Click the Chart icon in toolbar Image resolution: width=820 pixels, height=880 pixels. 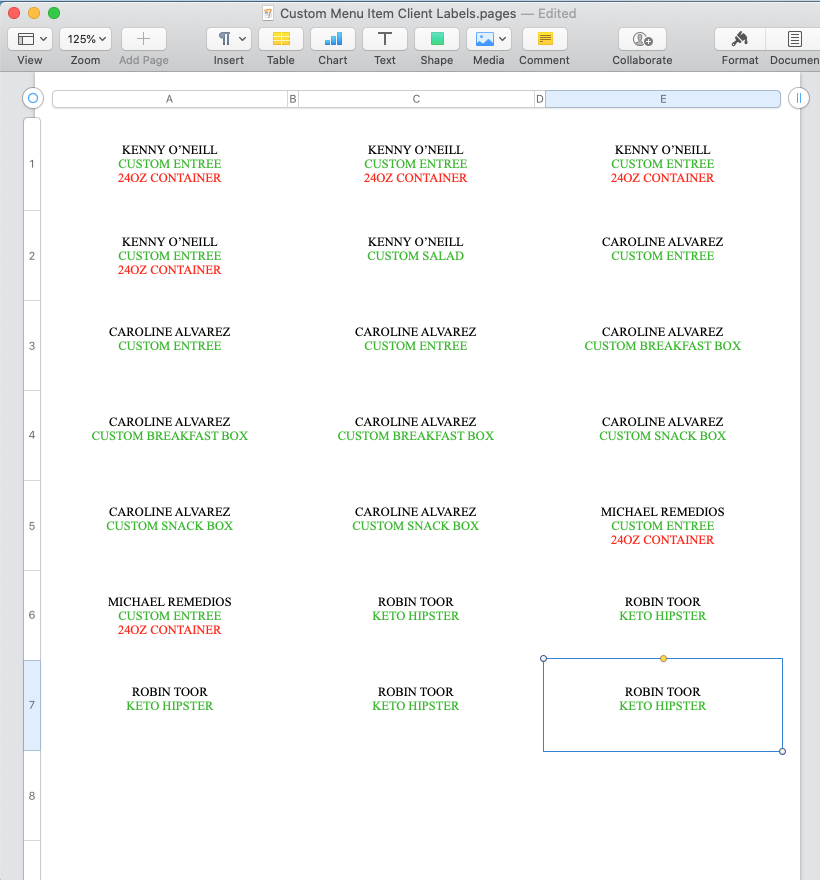[333, 40]
